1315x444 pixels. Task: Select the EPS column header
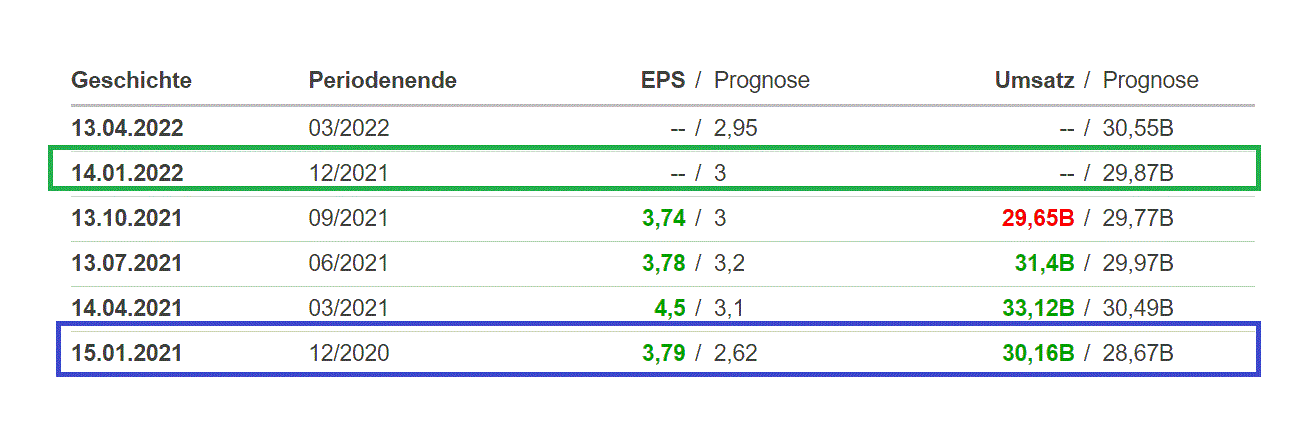(x=663, y=81)
